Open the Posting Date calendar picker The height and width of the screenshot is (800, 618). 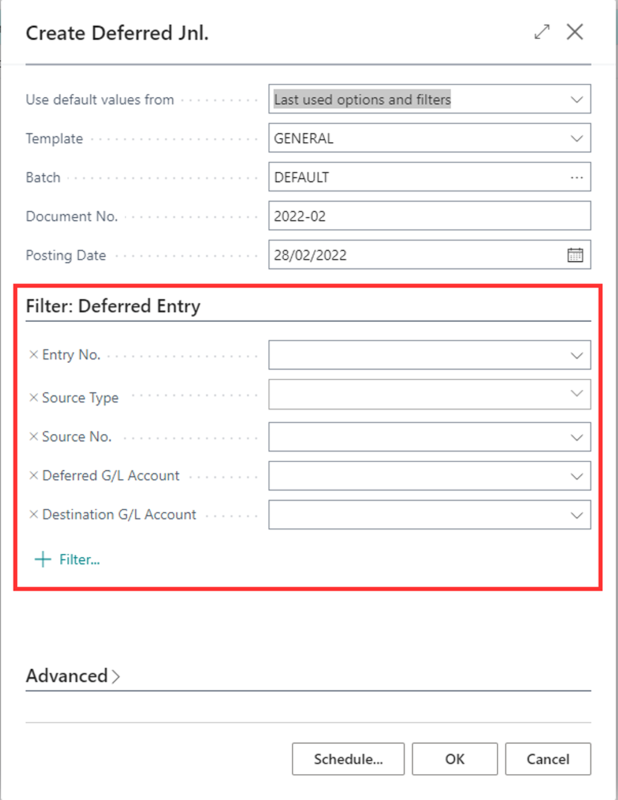575,255
